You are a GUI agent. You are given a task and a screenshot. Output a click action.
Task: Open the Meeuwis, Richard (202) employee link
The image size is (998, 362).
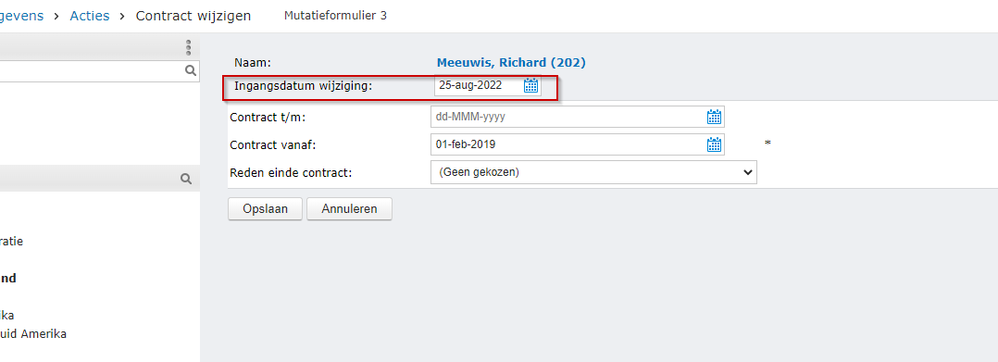tap(511, 62)
